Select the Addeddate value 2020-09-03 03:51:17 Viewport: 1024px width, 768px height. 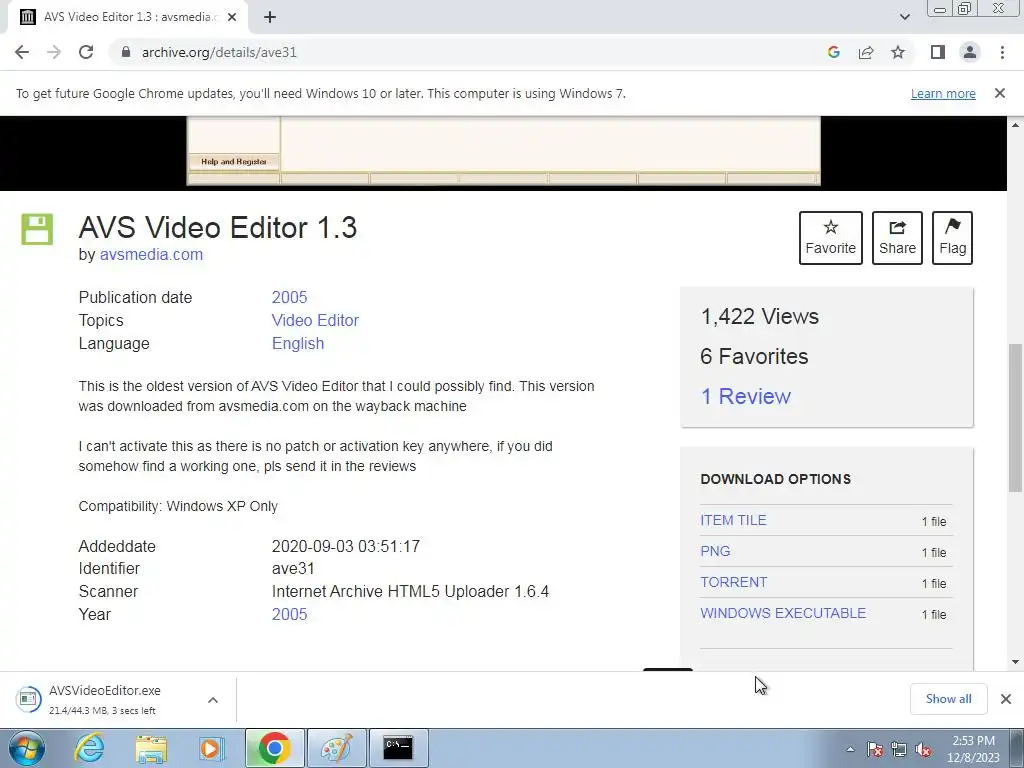pyautogui.click(x=345, y=546)
